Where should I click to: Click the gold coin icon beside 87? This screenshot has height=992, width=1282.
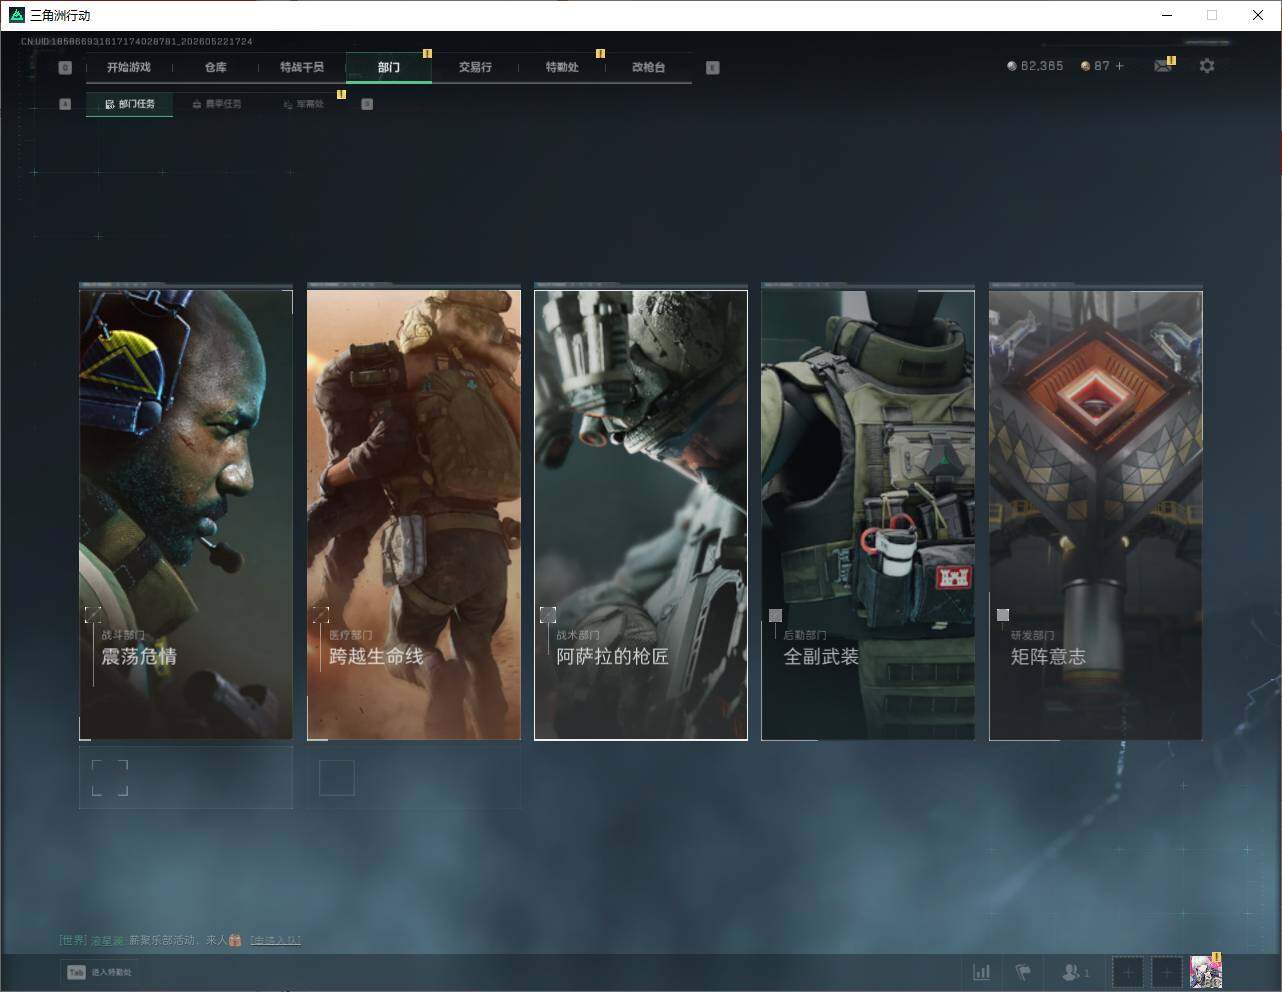1085,66
